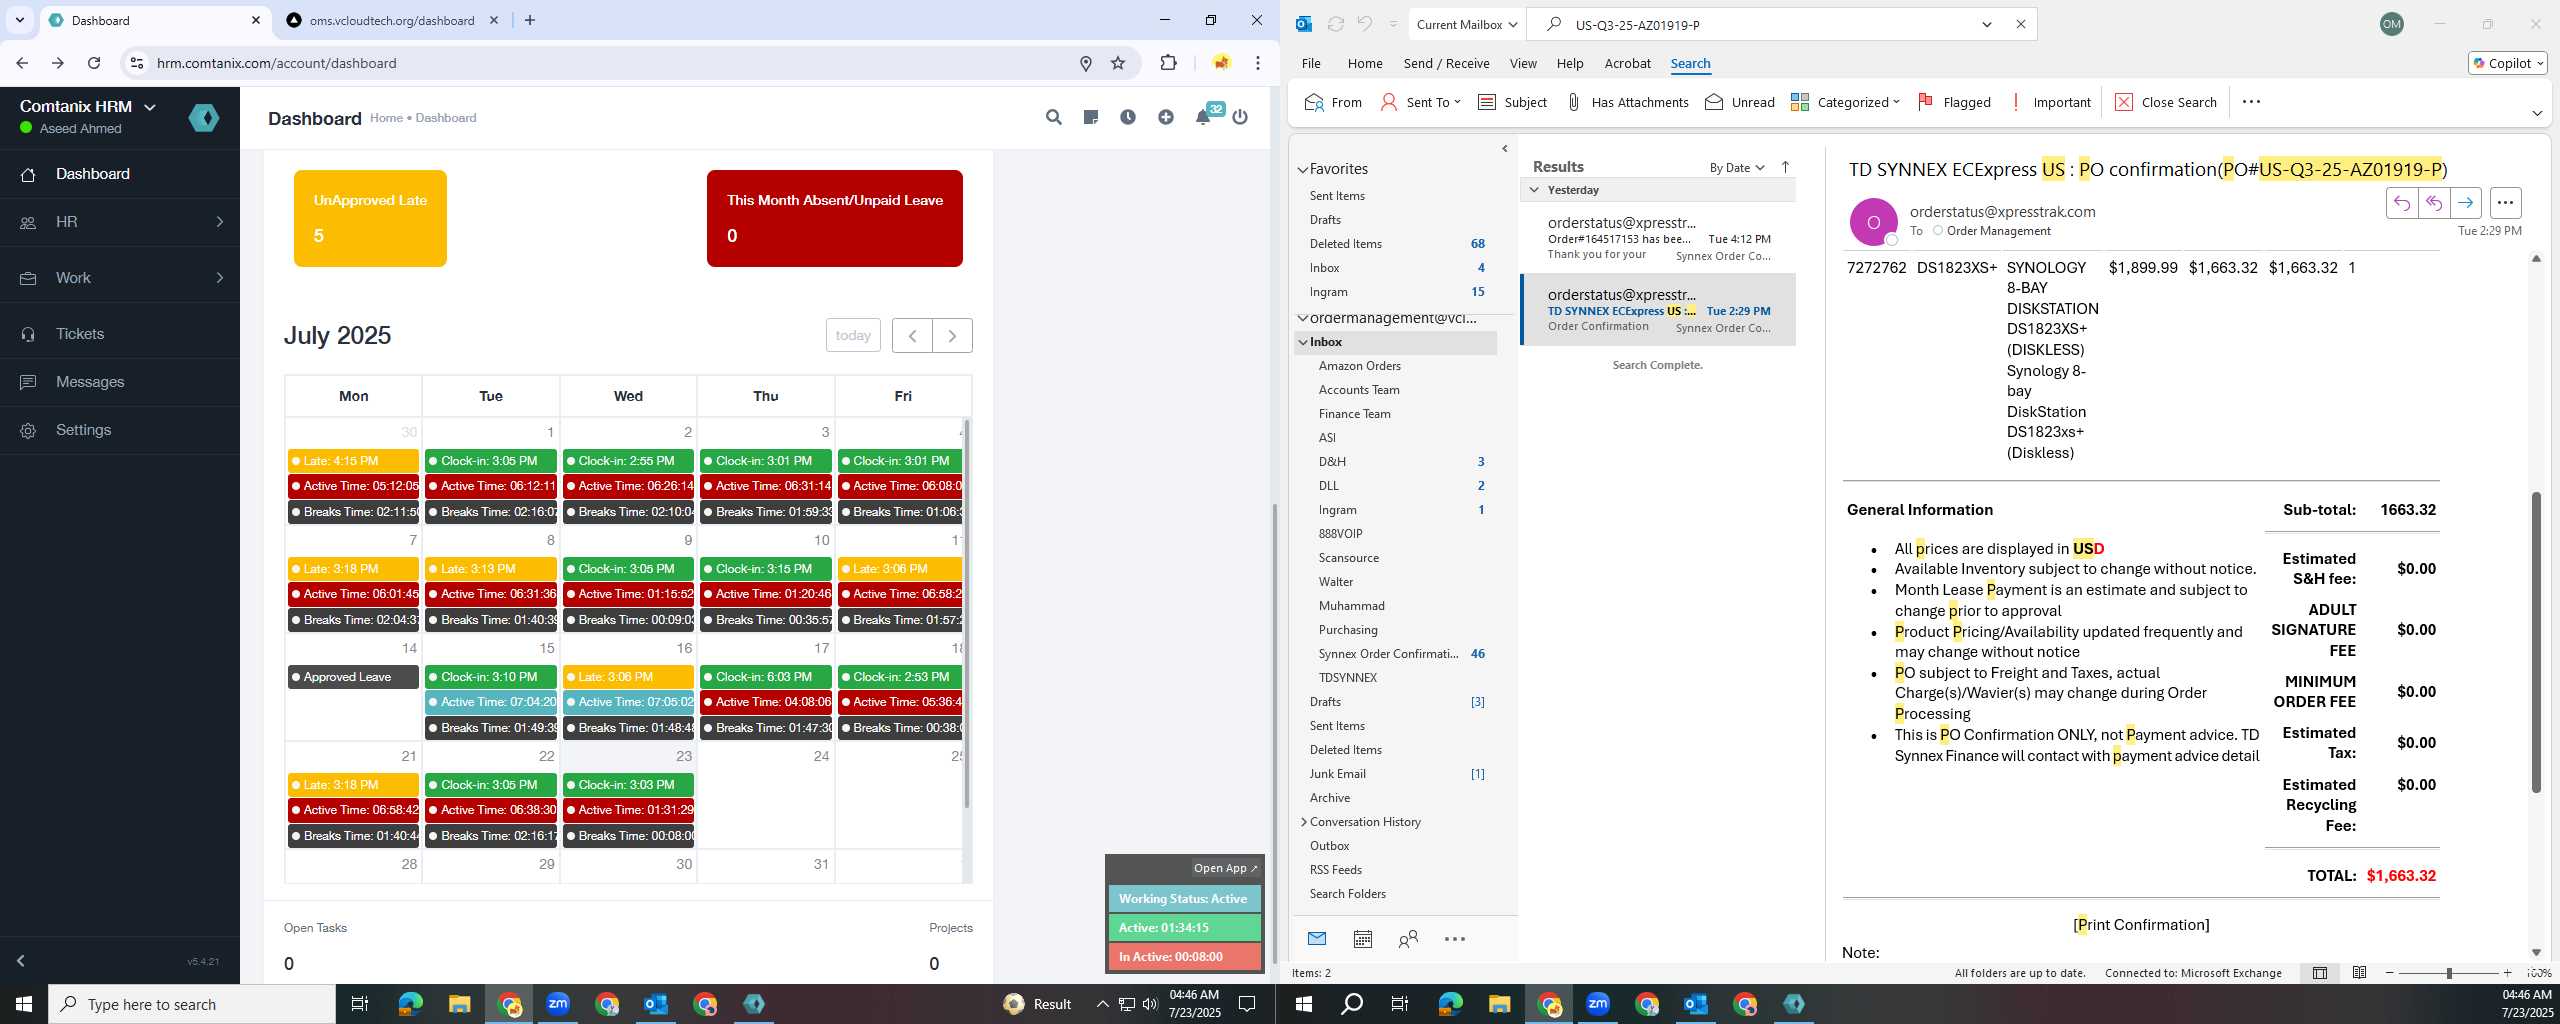This screenshot has height=1024, width=2560.
Task: Click the Outlook Reply arrow icon
Action: (x=2402, y=203)
